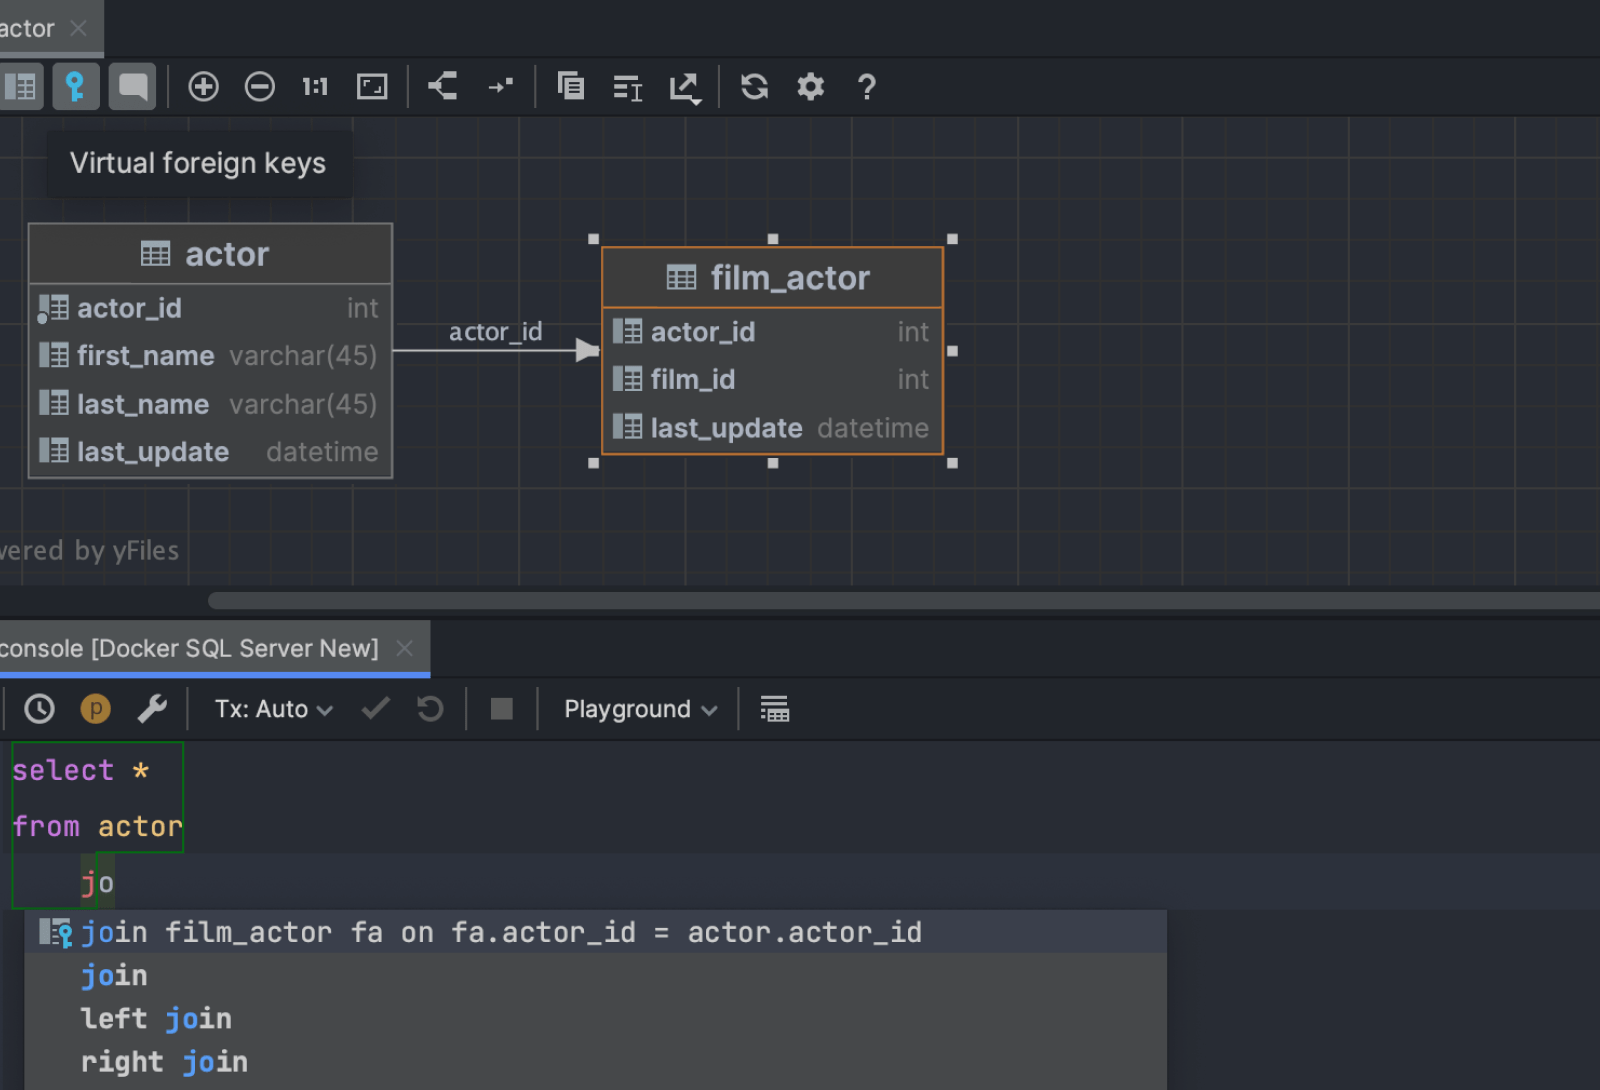1600x1090 pixels.
Task: Open diagram settings gear
Action: coord(810,87)
